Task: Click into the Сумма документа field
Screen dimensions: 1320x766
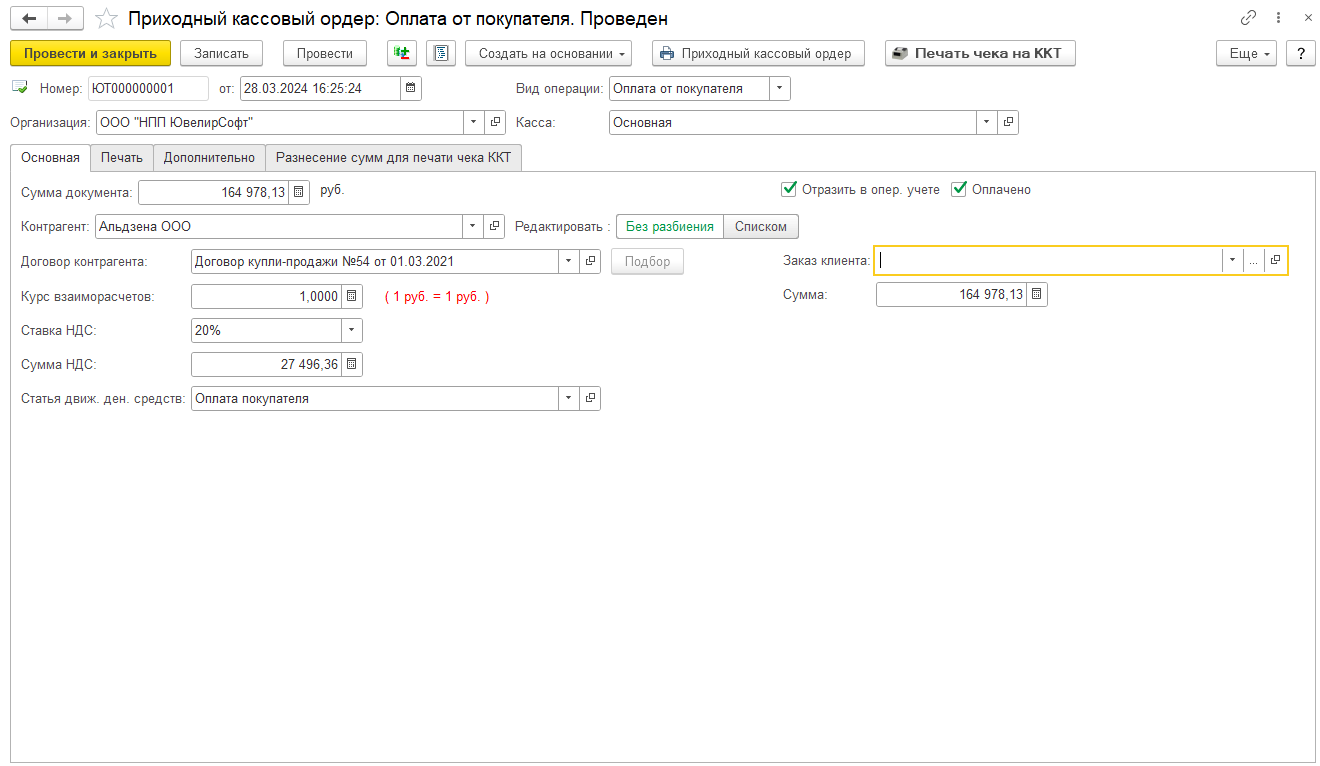Action: [x=213, y=192]
